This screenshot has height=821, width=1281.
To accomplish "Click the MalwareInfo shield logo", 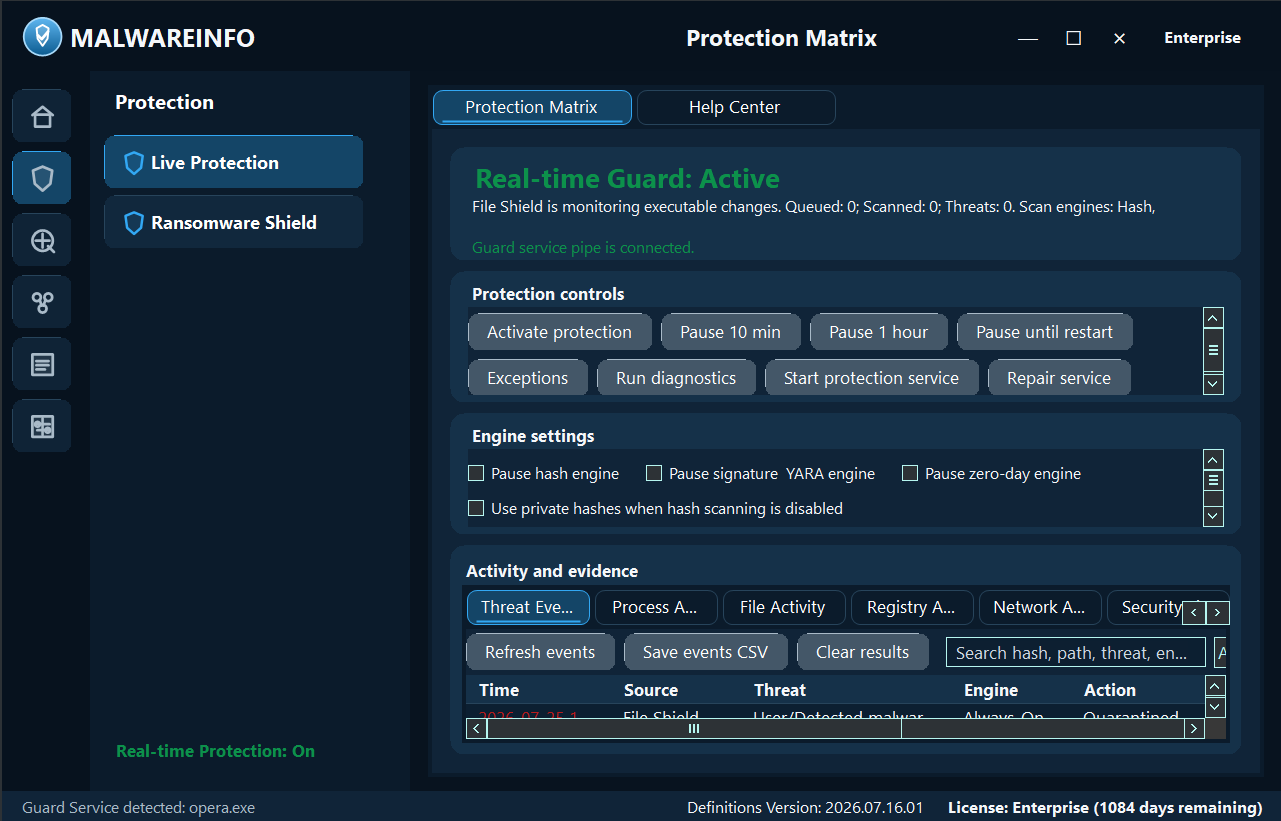I will [42, 38].
